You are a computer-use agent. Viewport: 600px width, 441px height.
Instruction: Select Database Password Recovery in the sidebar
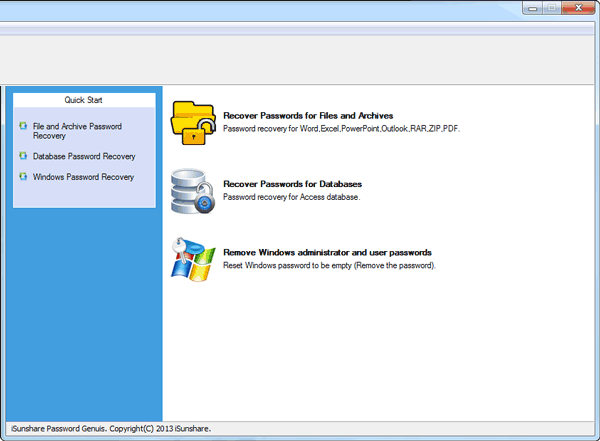pos(83,157)
